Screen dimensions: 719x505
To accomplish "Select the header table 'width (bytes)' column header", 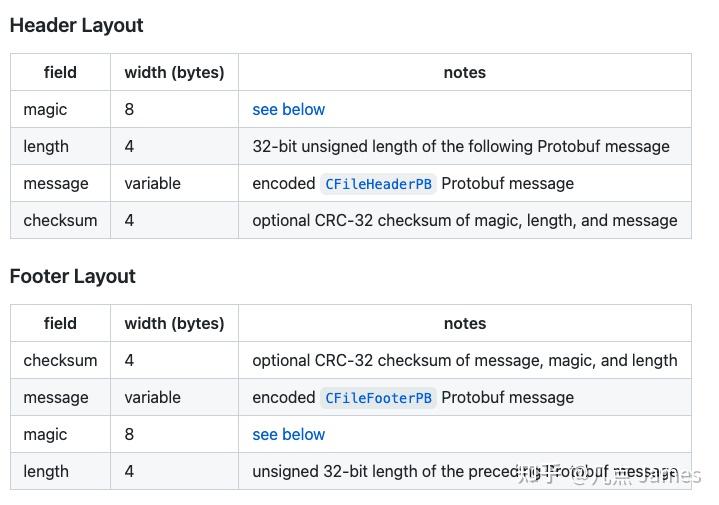I will pyautogui.click(x=174, y=72).
